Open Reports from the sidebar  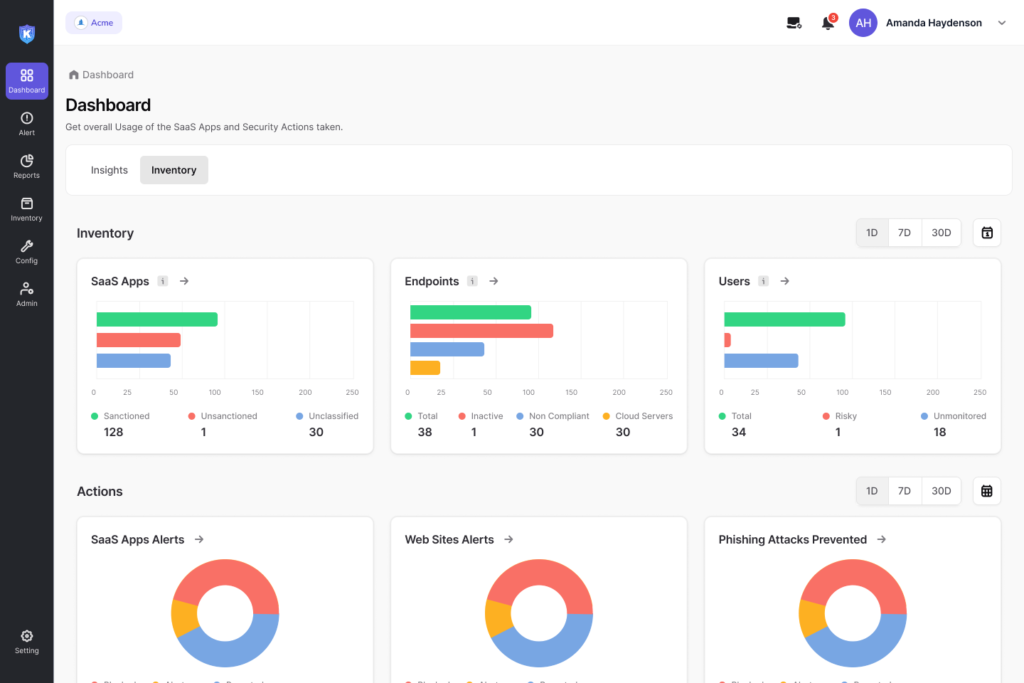click(26, 166)
